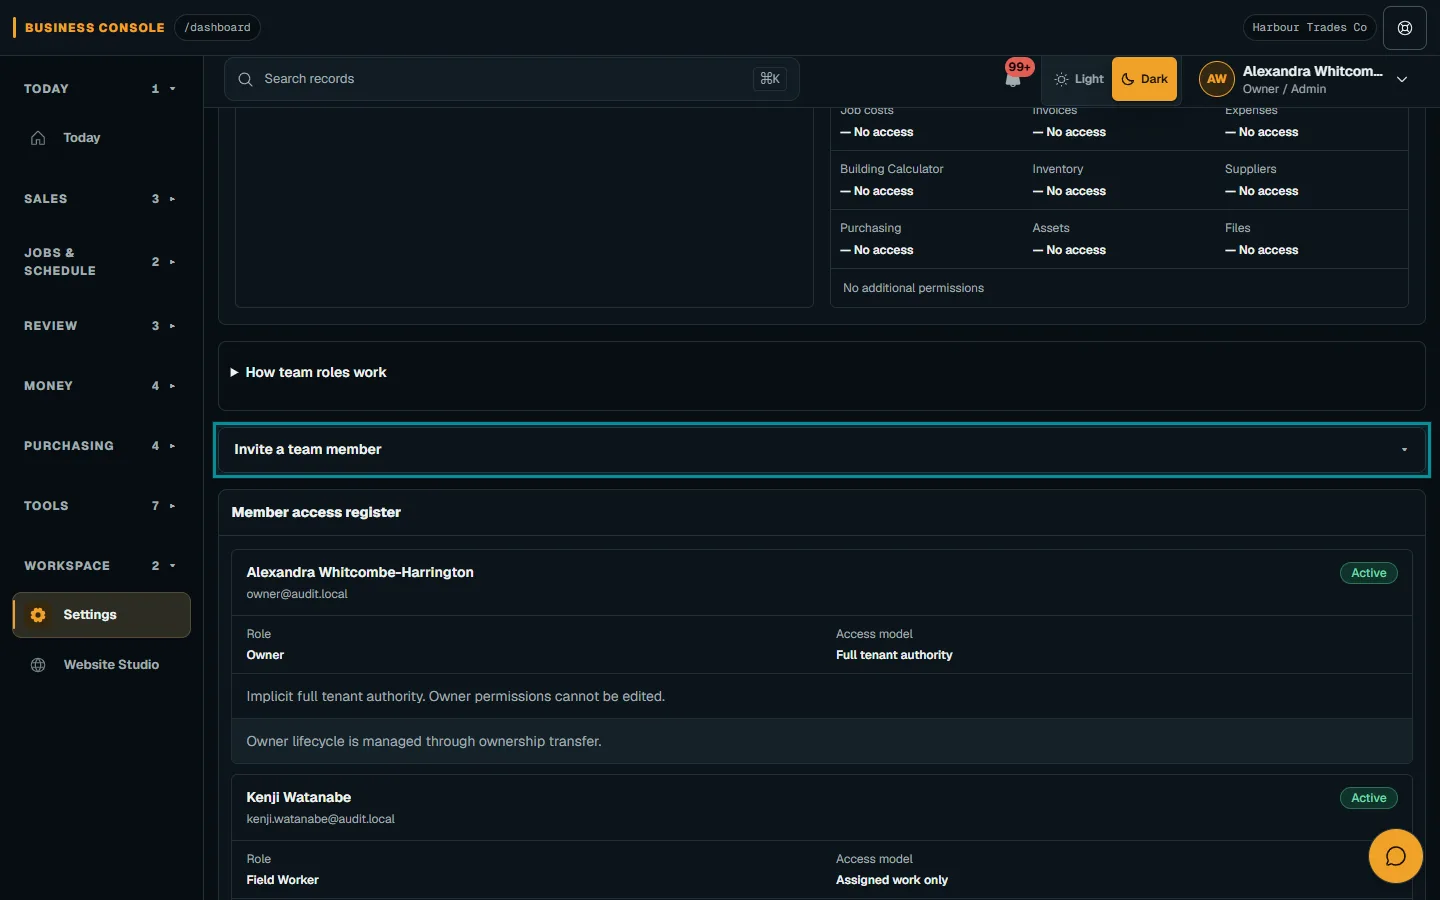The width and height of the screenshot is (1440, 900).
Task: Click the globe icon for Website Studio
Action: point(38,665)
